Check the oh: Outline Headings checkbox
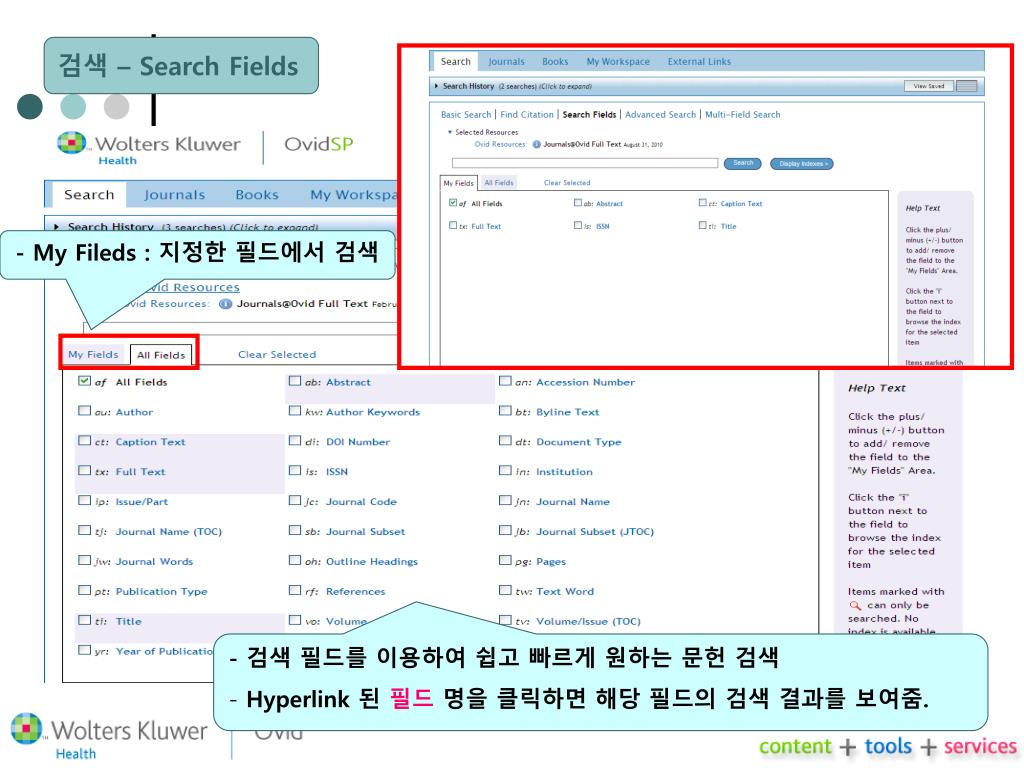This screenshot has height=768, width=1024. (295, 560)
